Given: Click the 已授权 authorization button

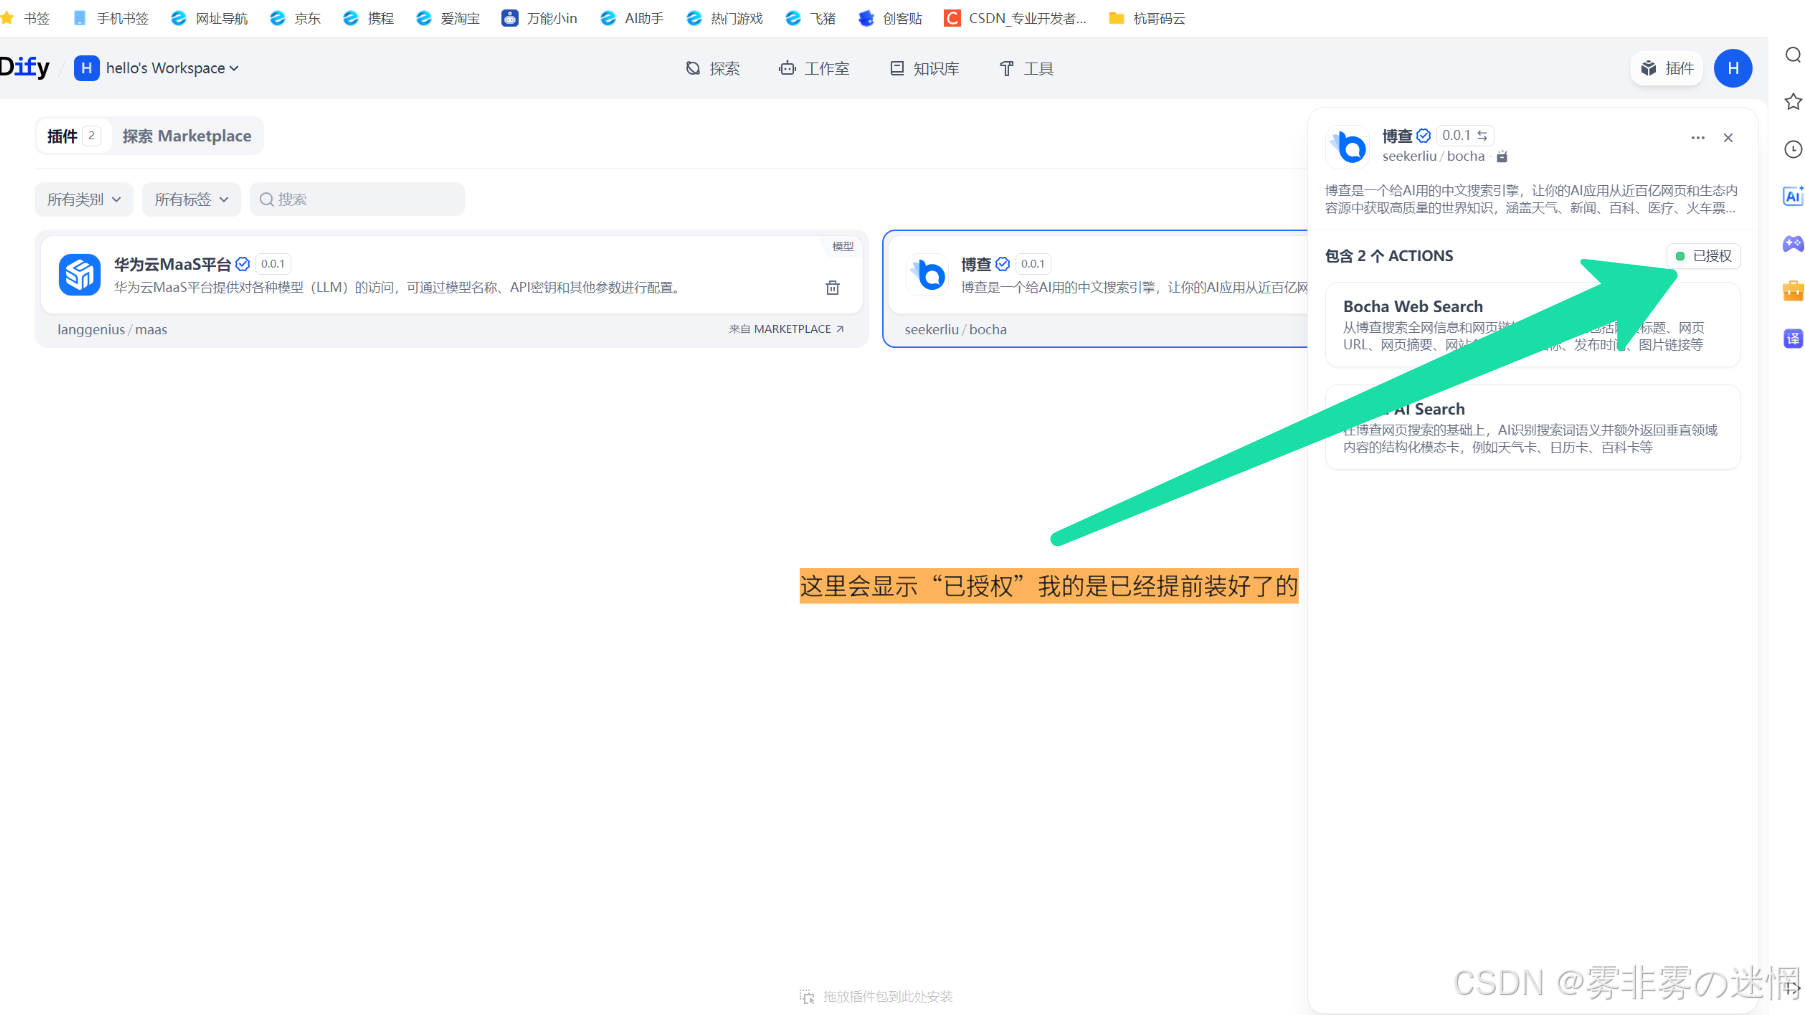Looking at the screenshot, I should (x=1704, y=256).
